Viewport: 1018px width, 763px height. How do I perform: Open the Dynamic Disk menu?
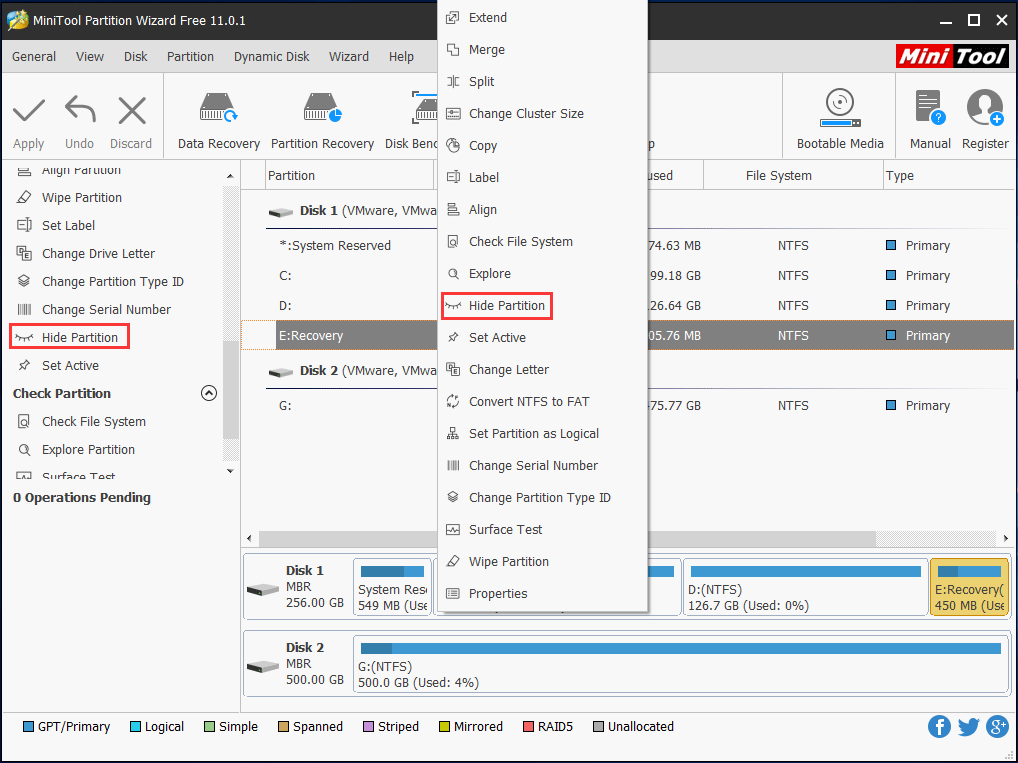click(271, 56)
